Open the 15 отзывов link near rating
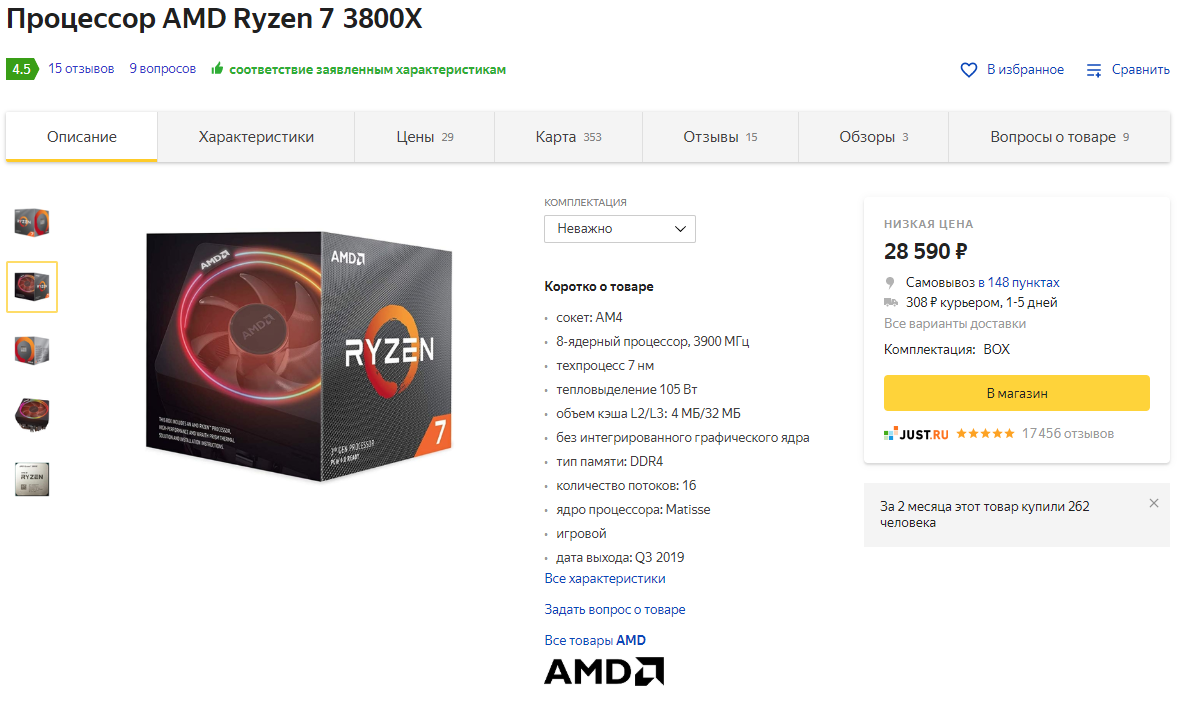The image size is (1192, 707). (81, 68)
